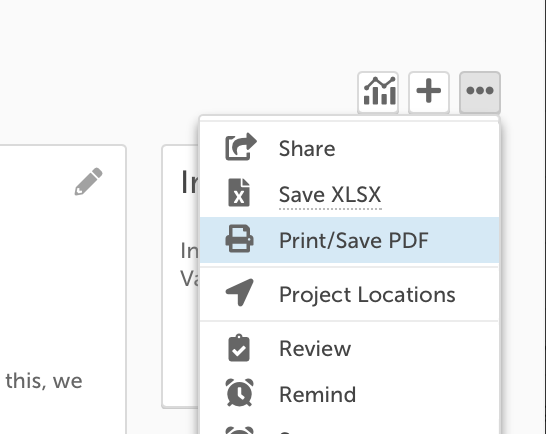Edit card with pencil icon

click(88, 181)
